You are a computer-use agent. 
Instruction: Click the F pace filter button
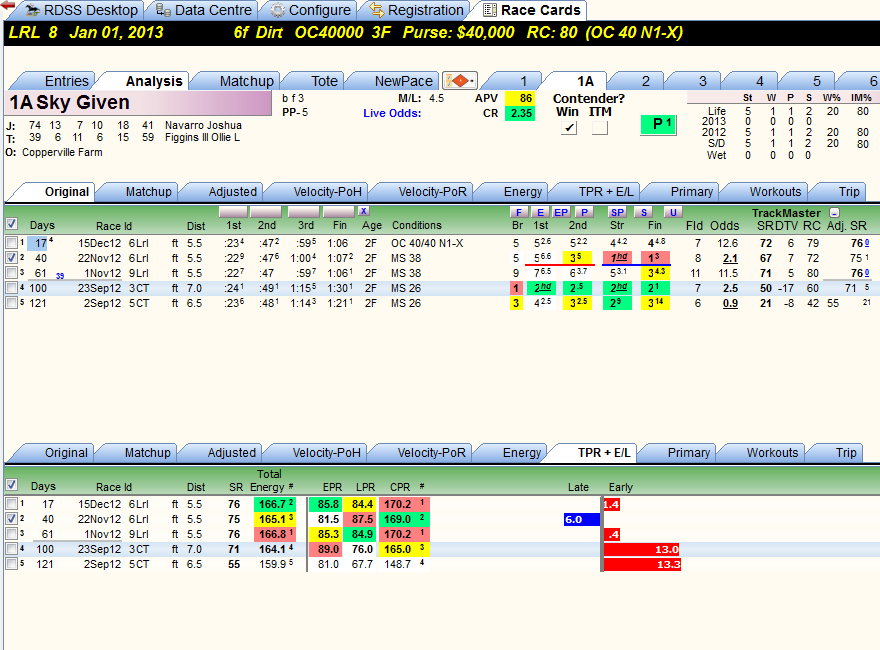pos(519,212)
